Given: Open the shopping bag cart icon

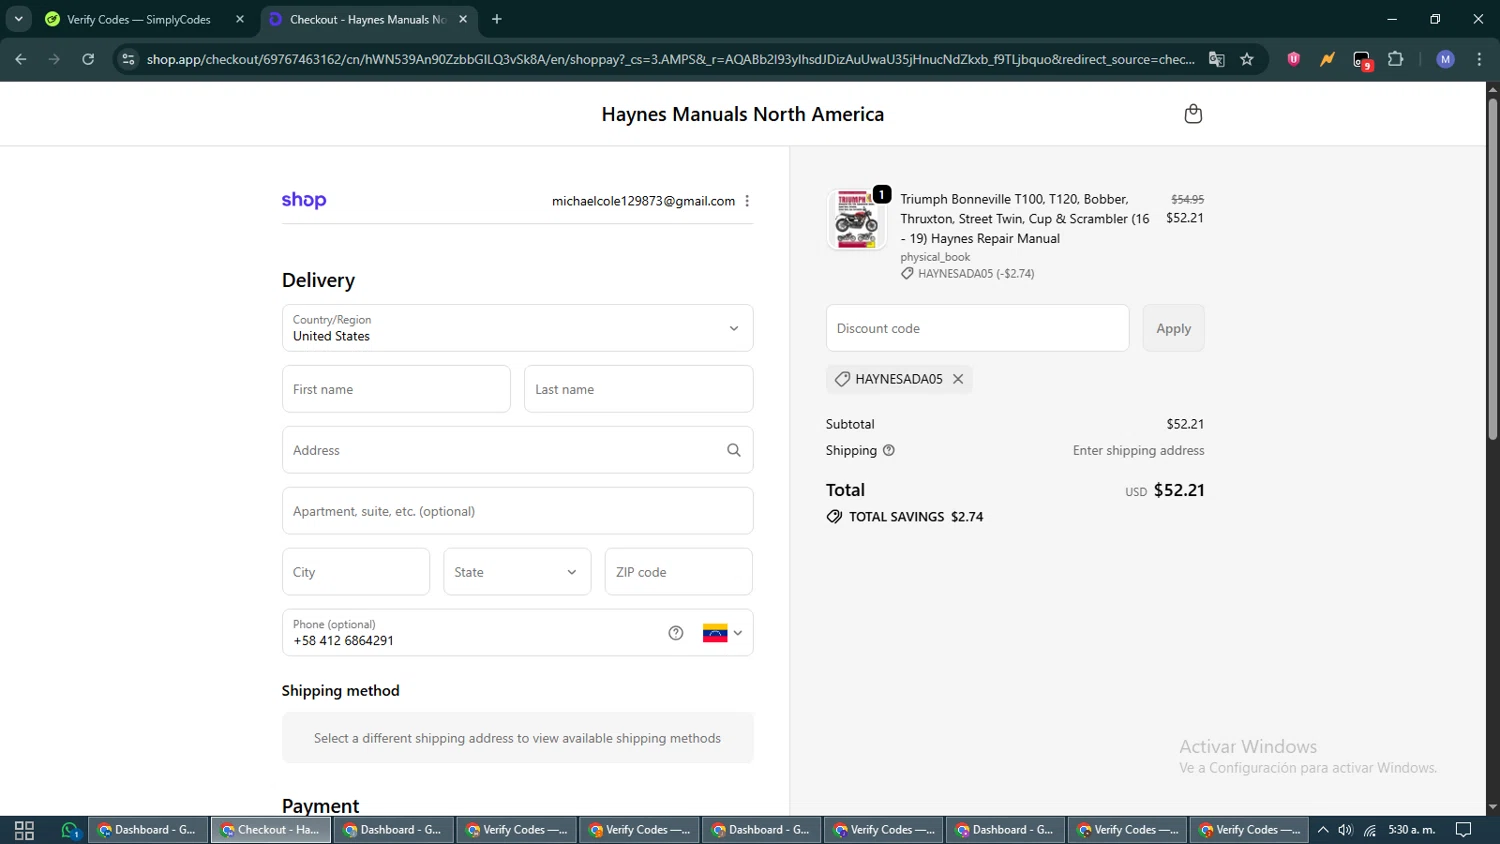Looking at the screenshot, I should pyautogui.click(x=1192, y=114).
